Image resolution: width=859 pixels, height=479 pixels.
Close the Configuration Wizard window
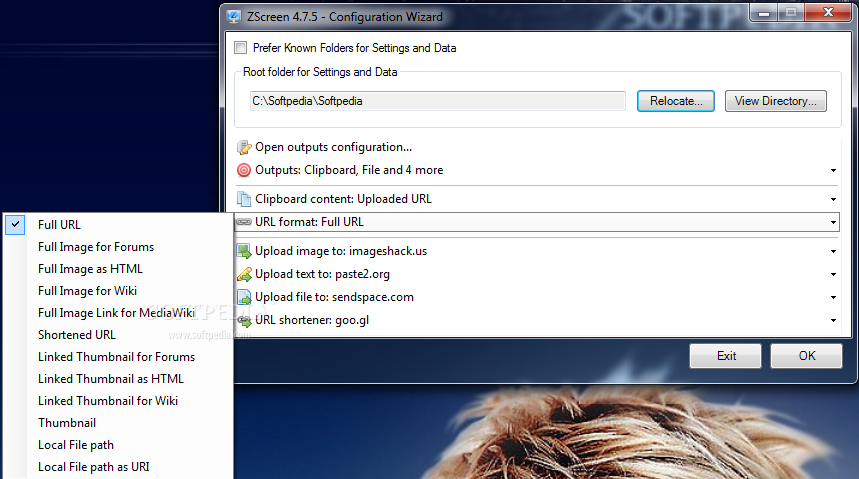click(828, 13)
